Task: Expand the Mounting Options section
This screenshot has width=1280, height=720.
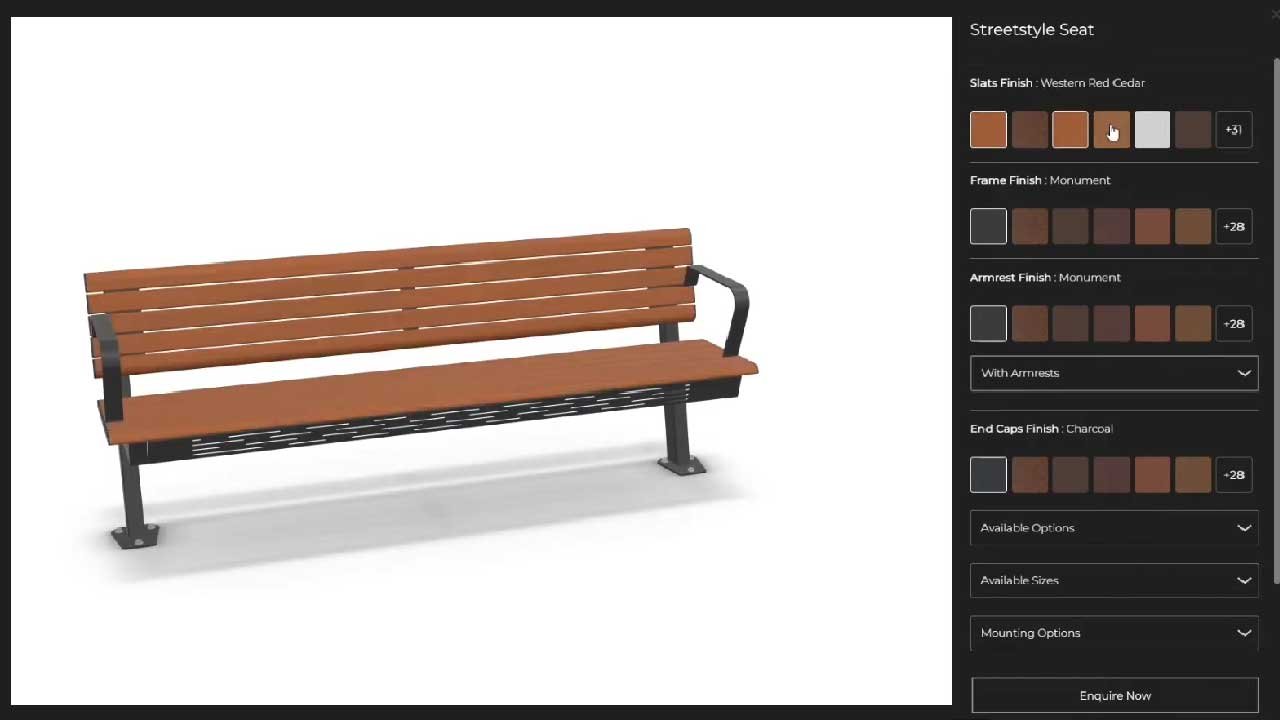Action: pyautogui.click(x=1114, y=633)
